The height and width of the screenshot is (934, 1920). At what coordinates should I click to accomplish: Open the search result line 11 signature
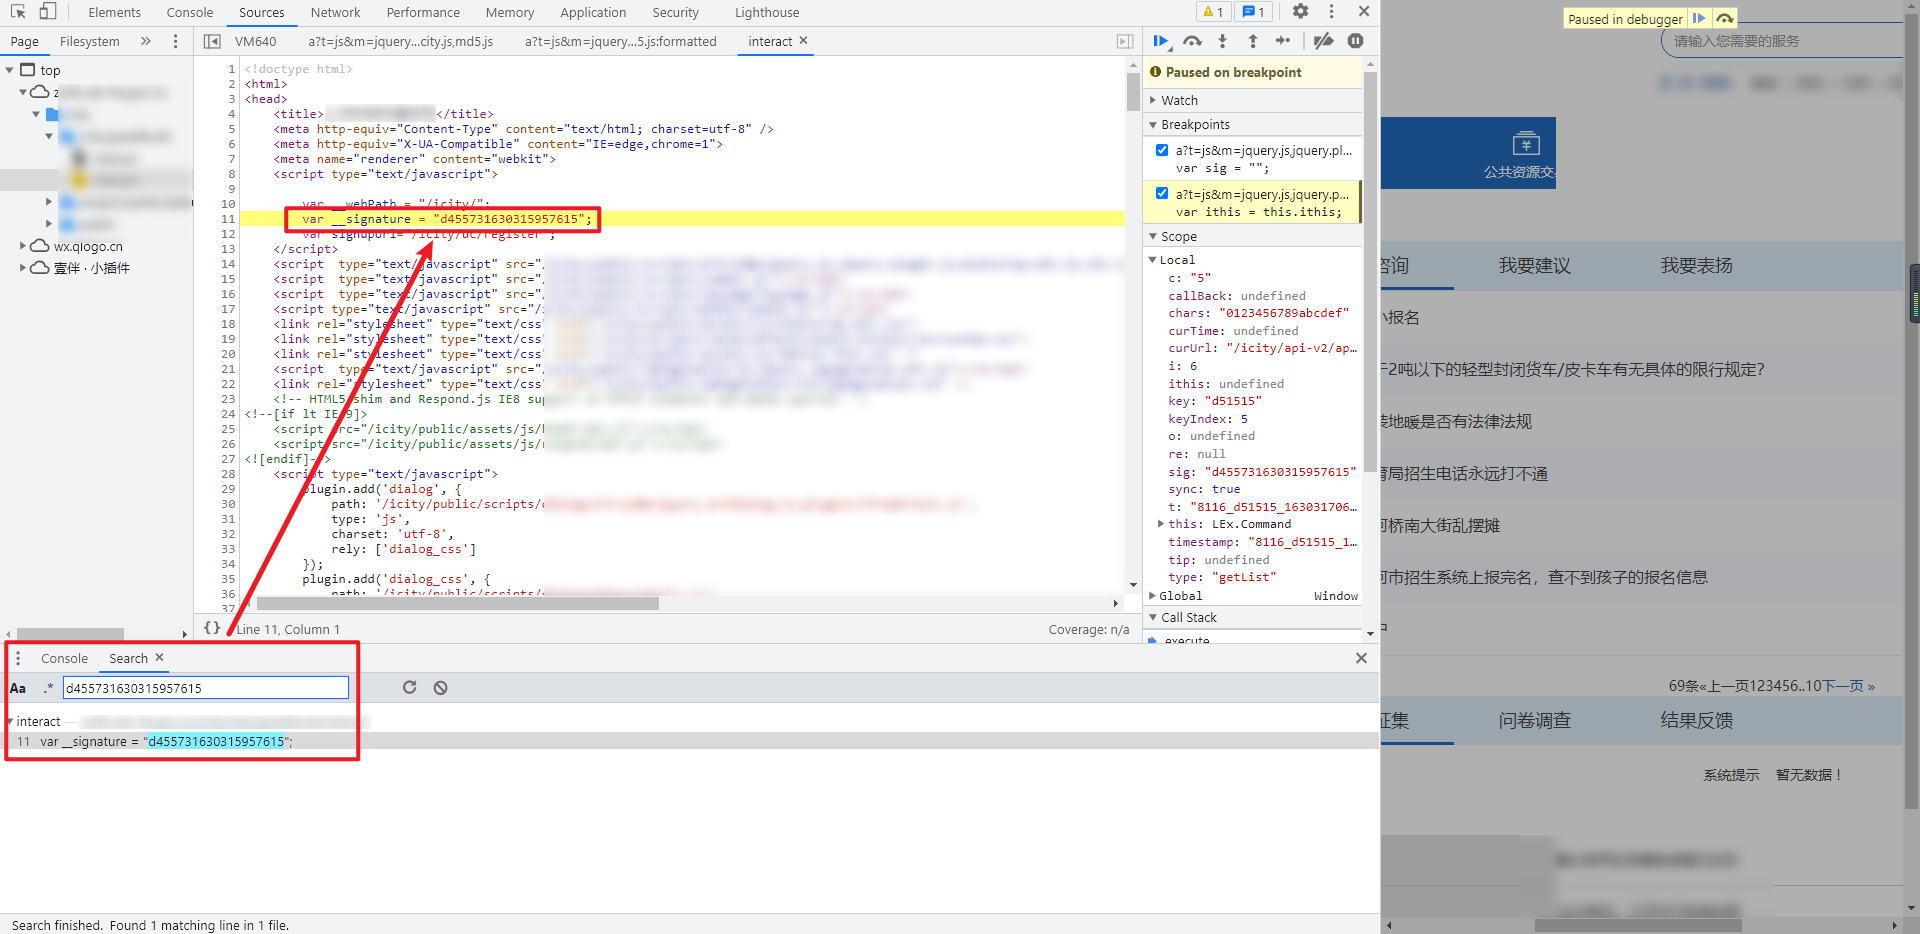pyautogui.click(x=690, y=741)
